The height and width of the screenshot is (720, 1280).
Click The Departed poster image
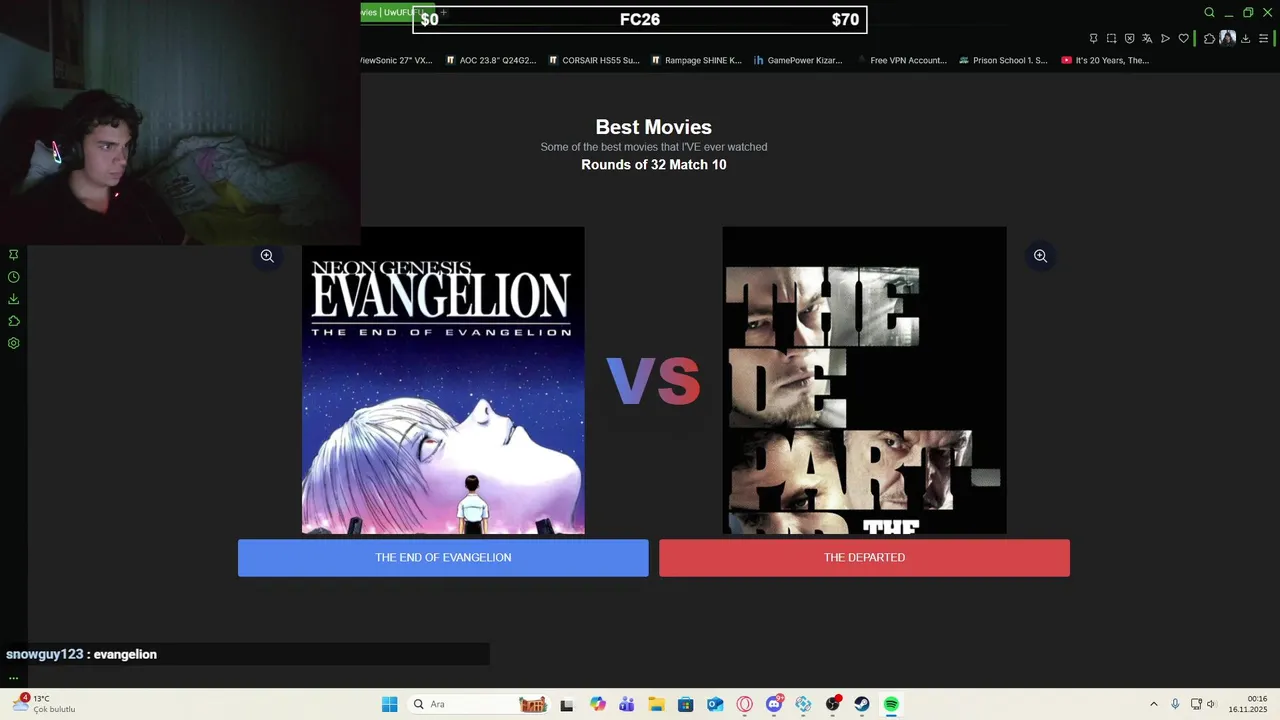coord(864,380)
